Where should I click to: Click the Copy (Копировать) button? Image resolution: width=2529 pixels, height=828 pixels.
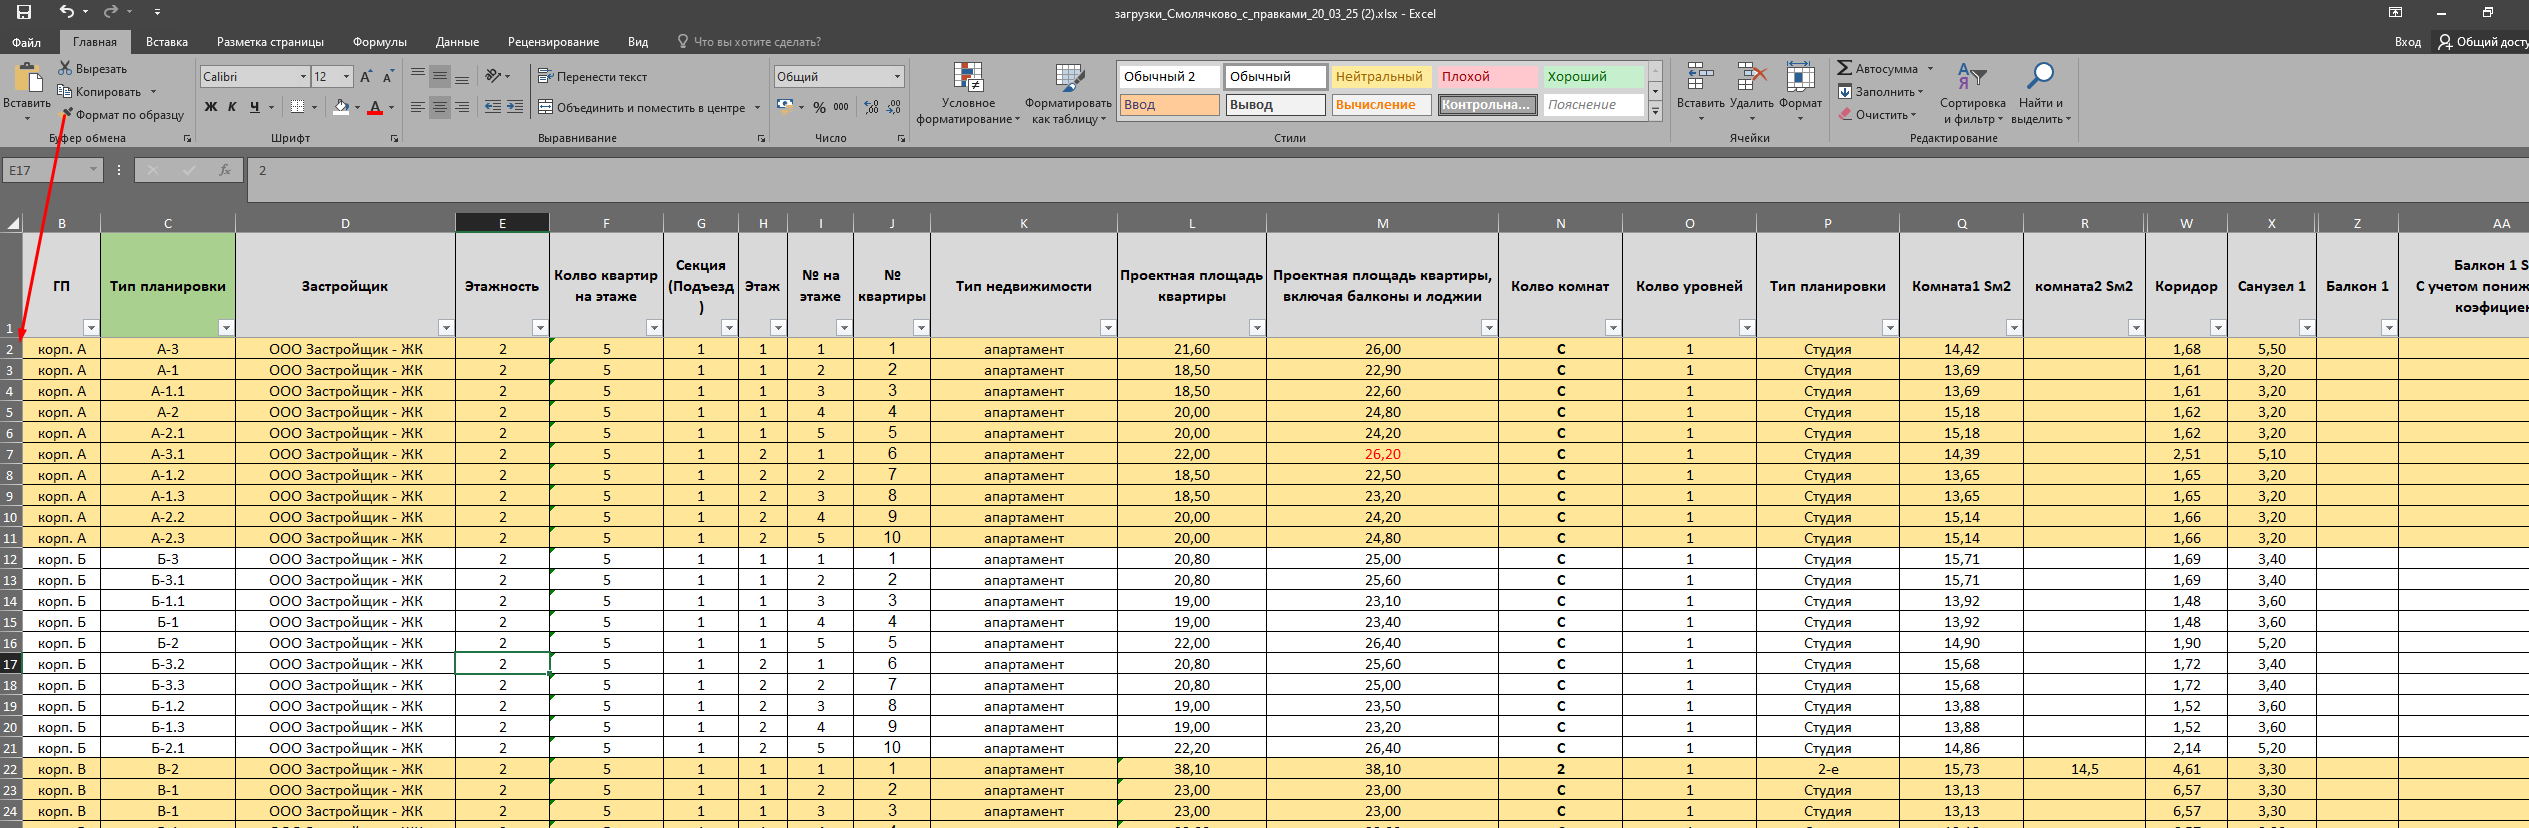pyautogui.click(x=100, y=92)
